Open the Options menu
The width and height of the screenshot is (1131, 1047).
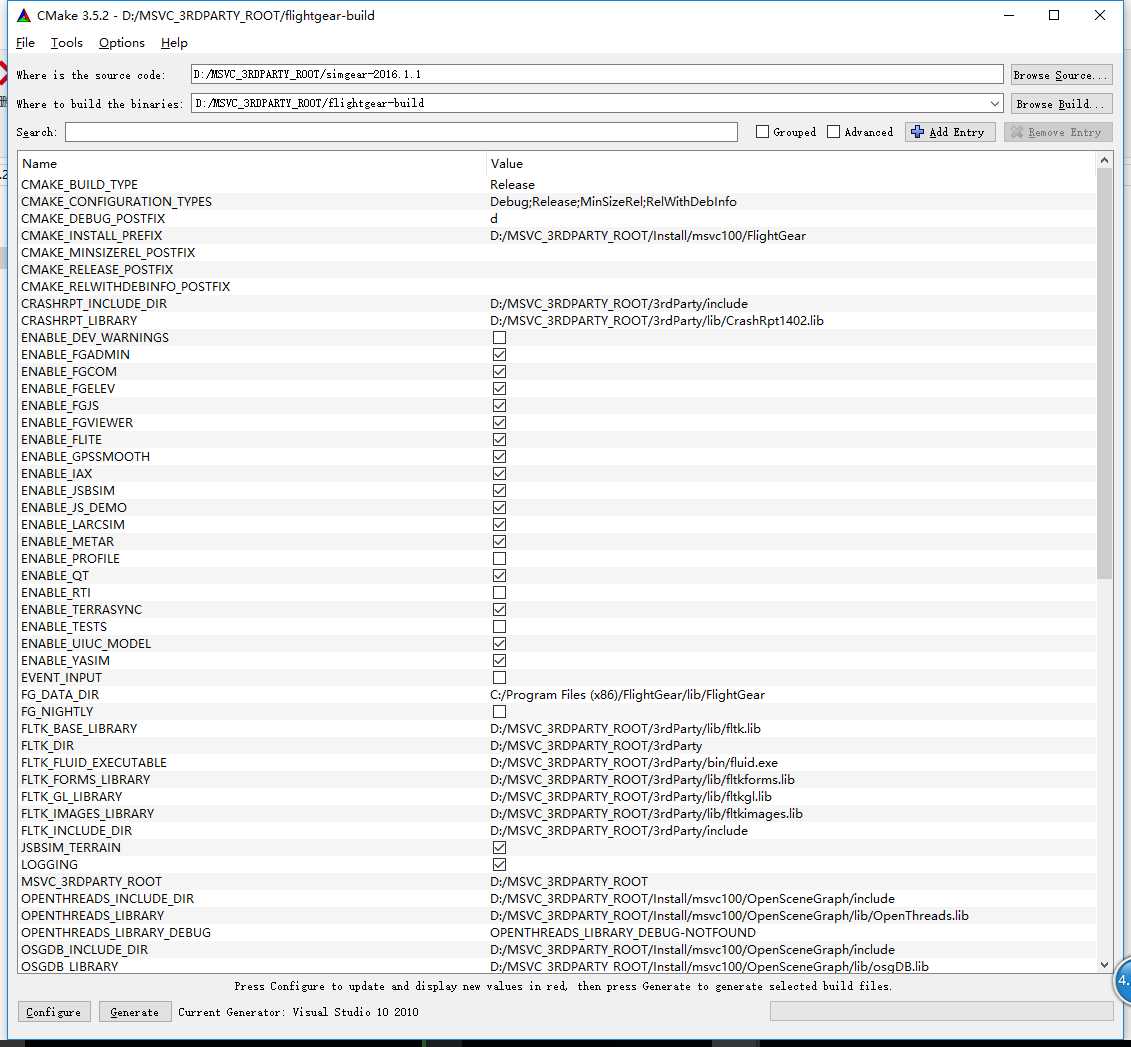122,43
